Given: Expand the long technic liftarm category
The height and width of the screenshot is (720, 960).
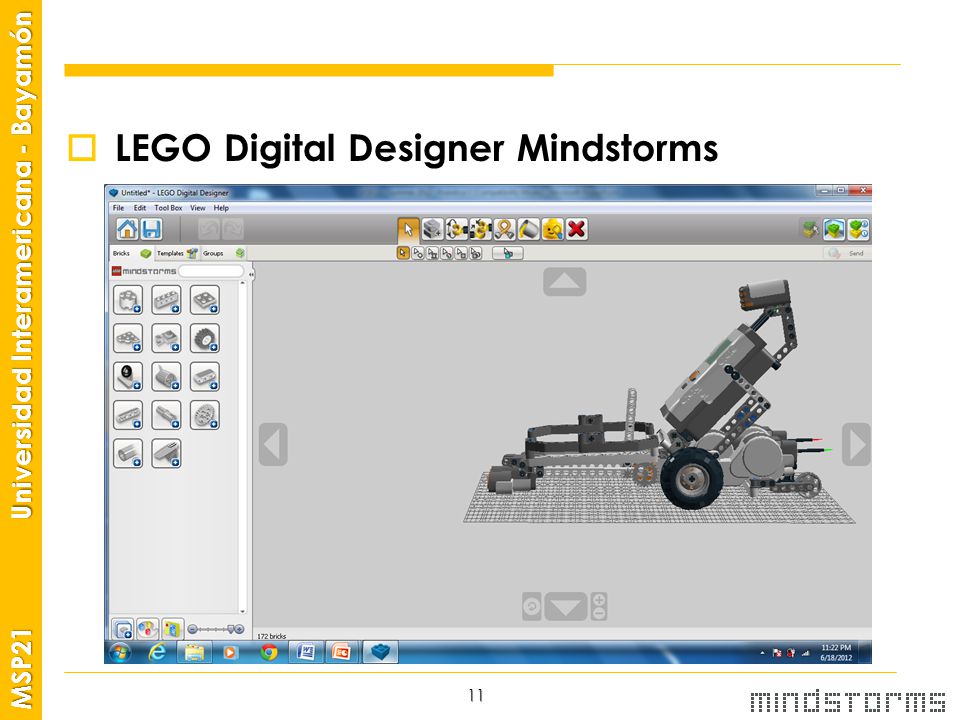Looking at the screenshot, I should 128,415.
